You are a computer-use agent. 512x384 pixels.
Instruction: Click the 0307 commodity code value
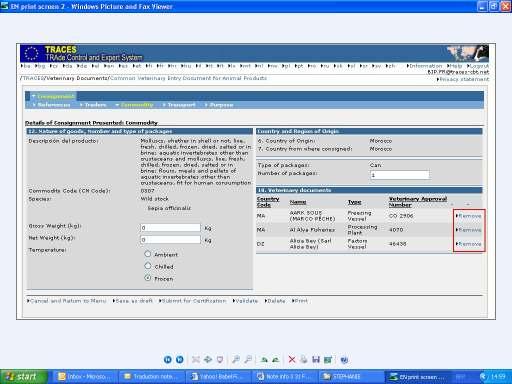click(147, 191)
